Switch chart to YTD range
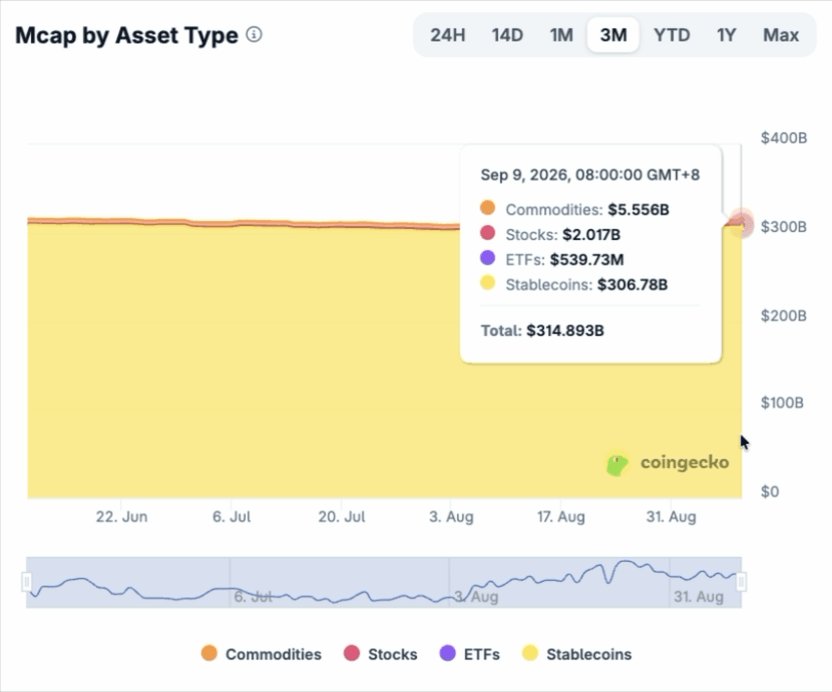This screenshot has width=832, height=692. tap(672, 35)
